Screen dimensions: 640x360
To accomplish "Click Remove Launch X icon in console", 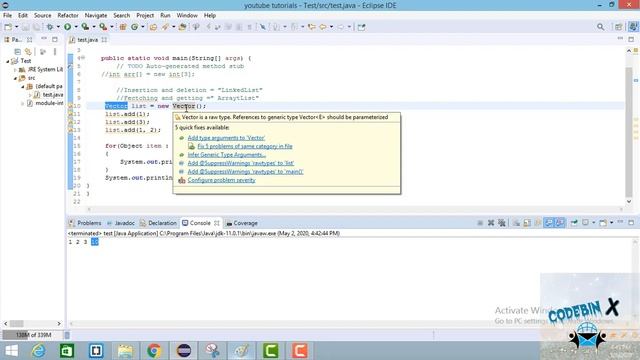I will (491, 223).
